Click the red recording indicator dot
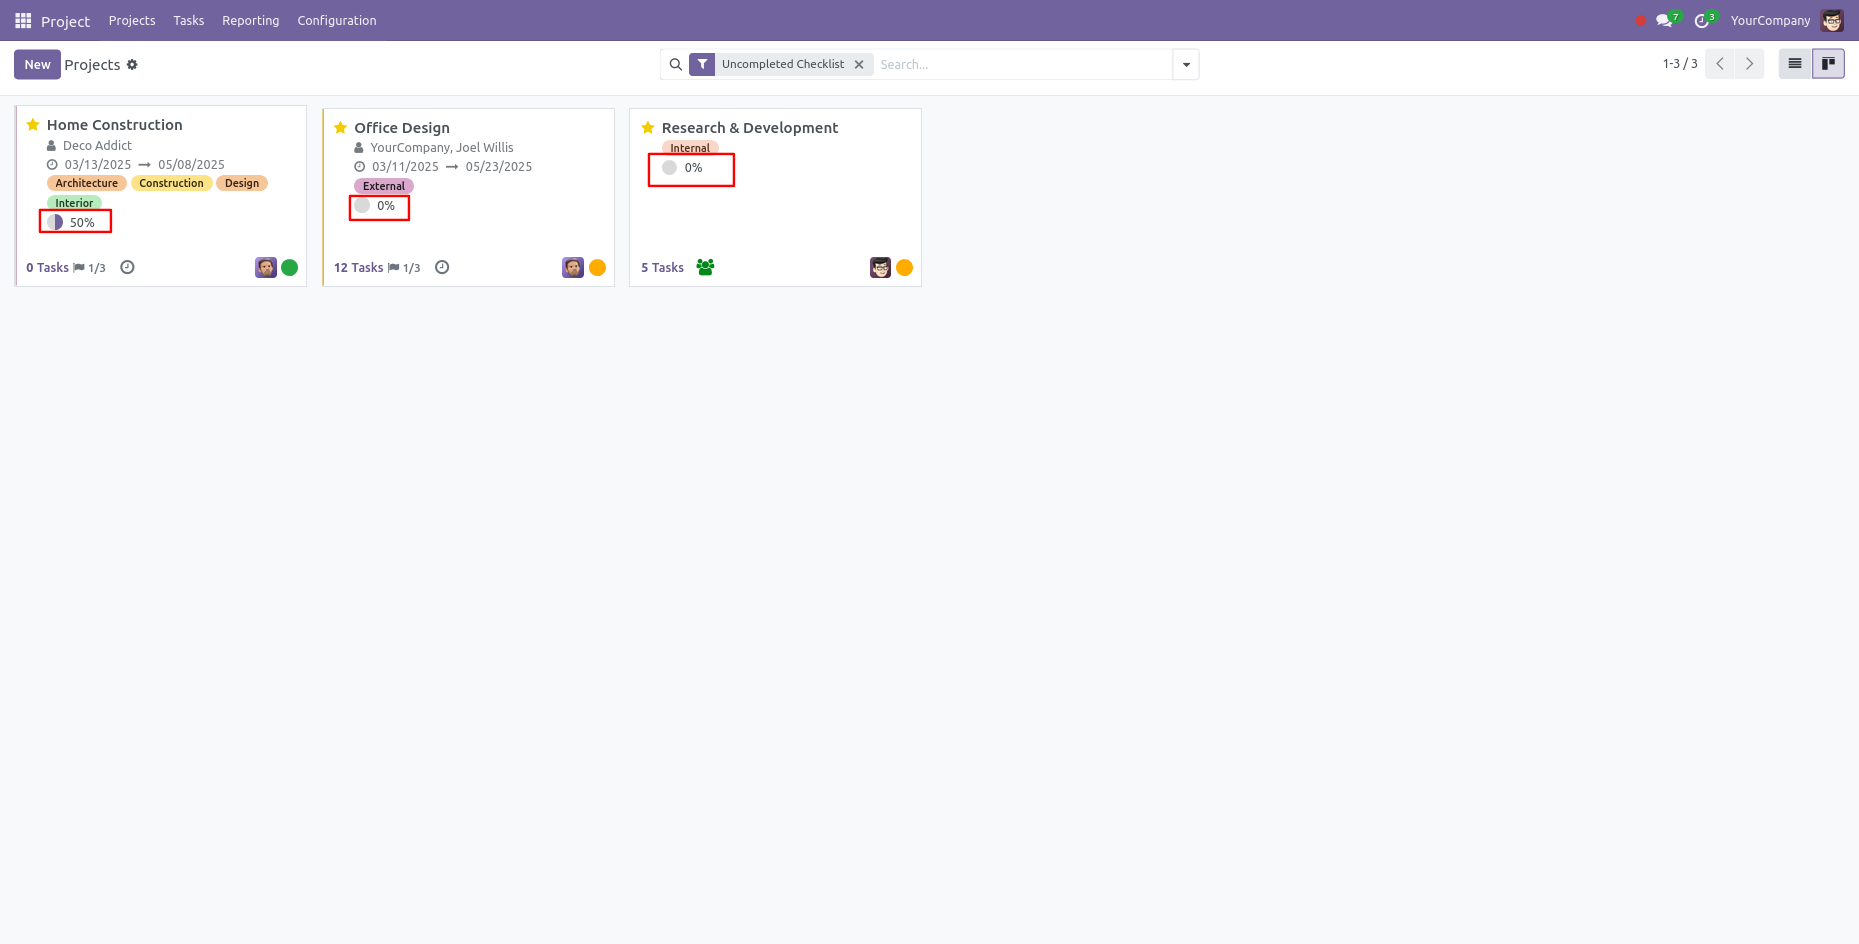1859x944 pixels. (1640, 20)
